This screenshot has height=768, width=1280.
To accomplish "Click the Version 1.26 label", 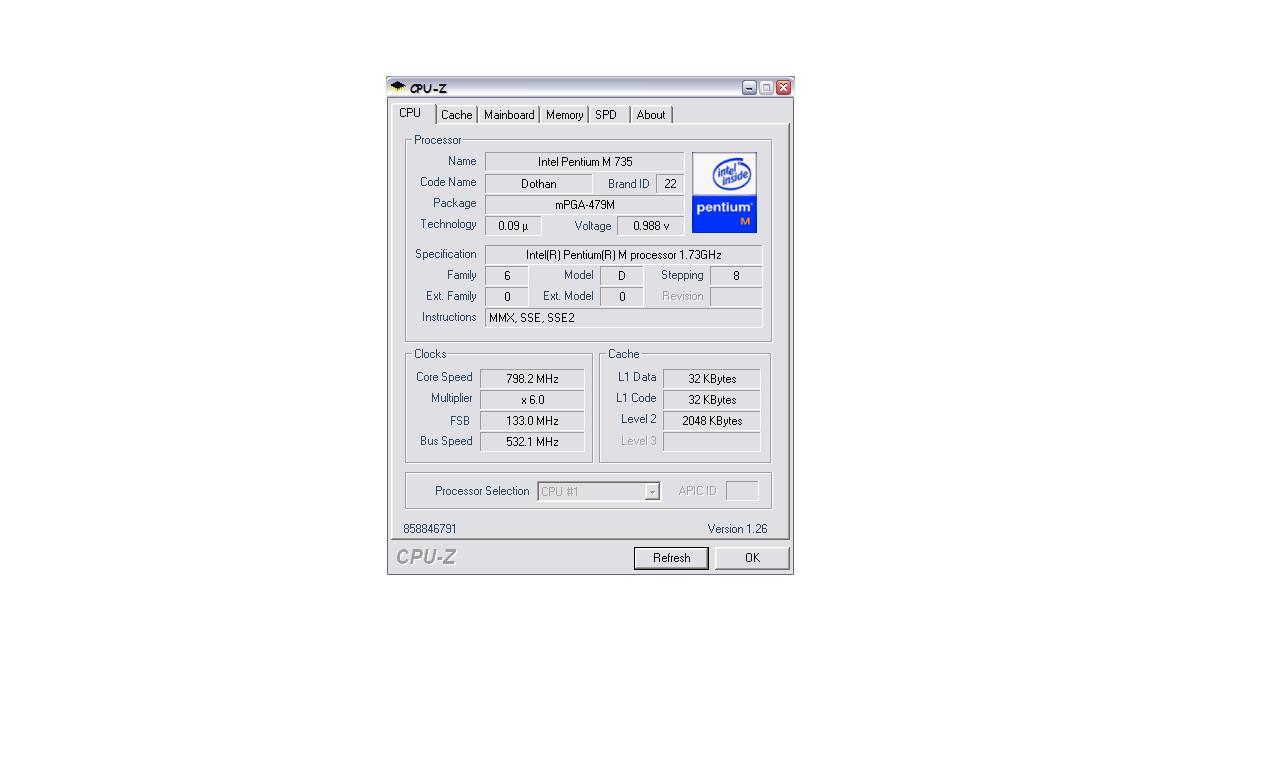I will pyautogui.click(x=737, y=529).
